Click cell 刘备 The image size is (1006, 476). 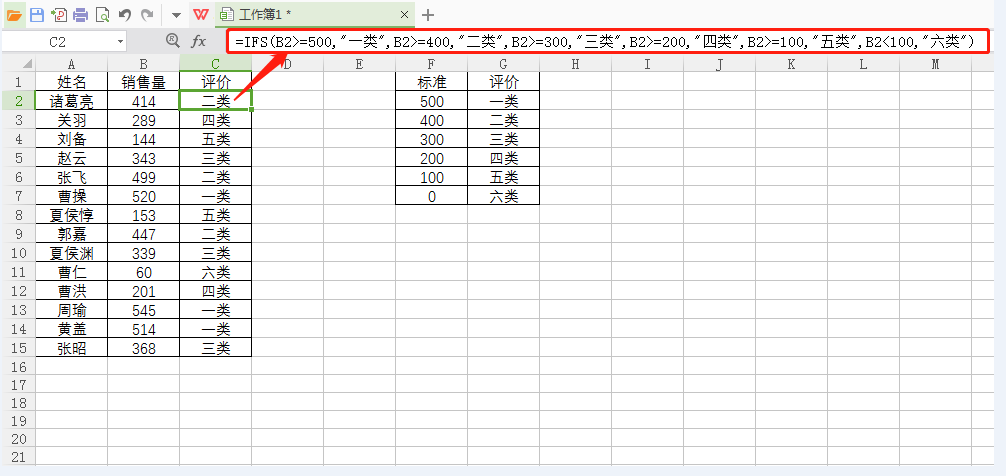click(71, 139)
